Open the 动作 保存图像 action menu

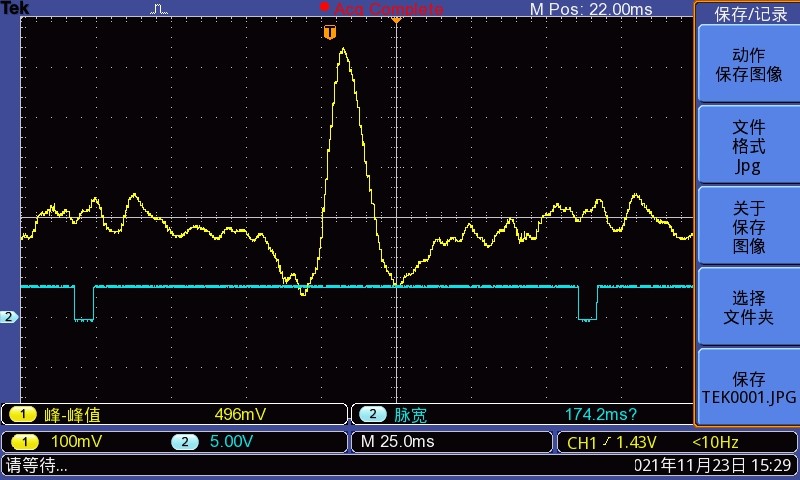[x=748, y=64]
